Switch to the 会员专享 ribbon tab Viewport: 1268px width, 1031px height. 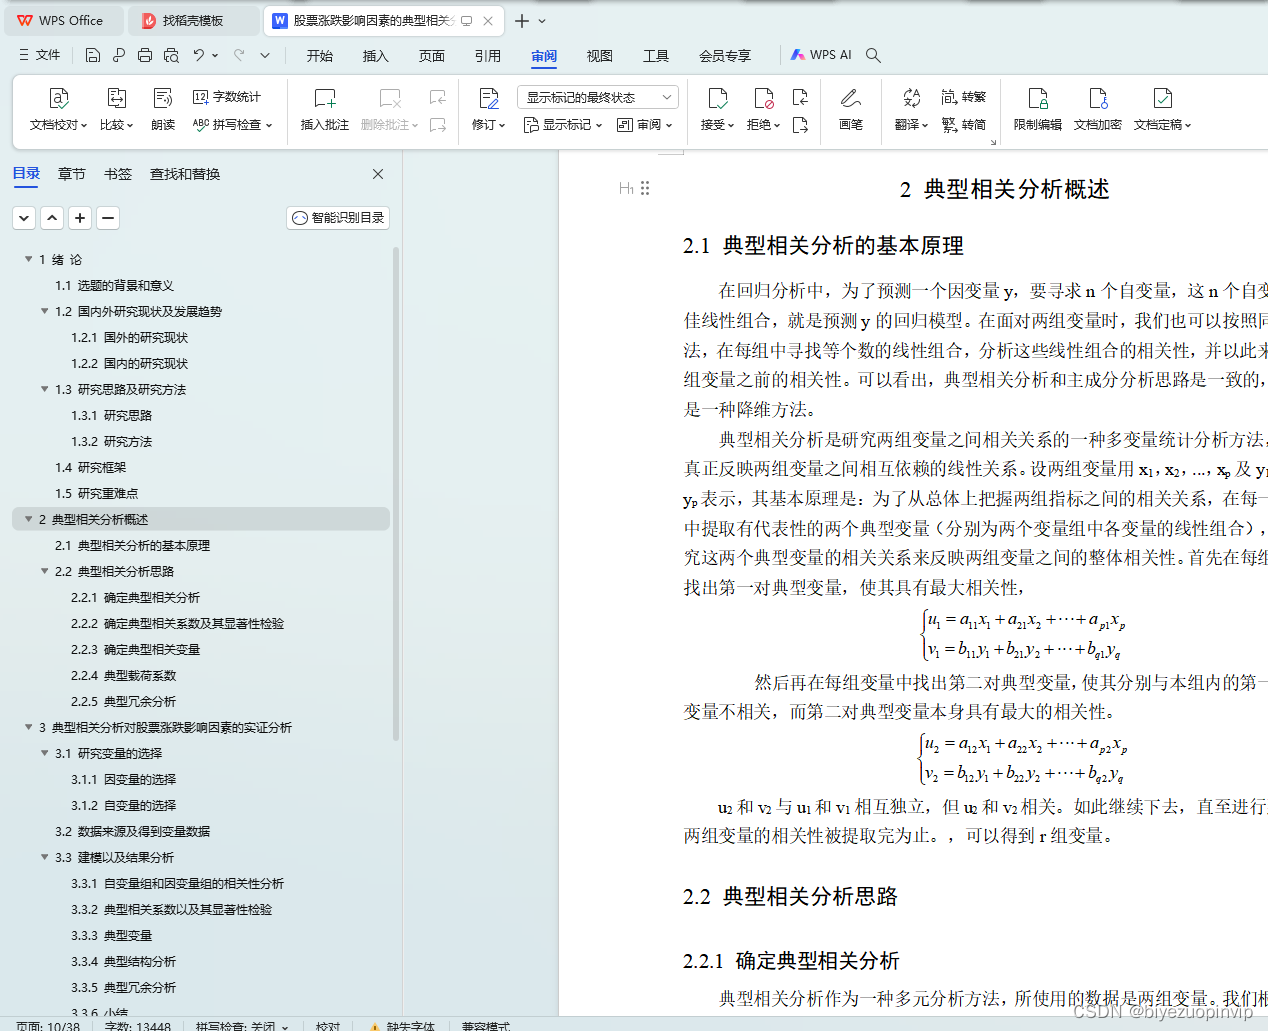(725, 56)
